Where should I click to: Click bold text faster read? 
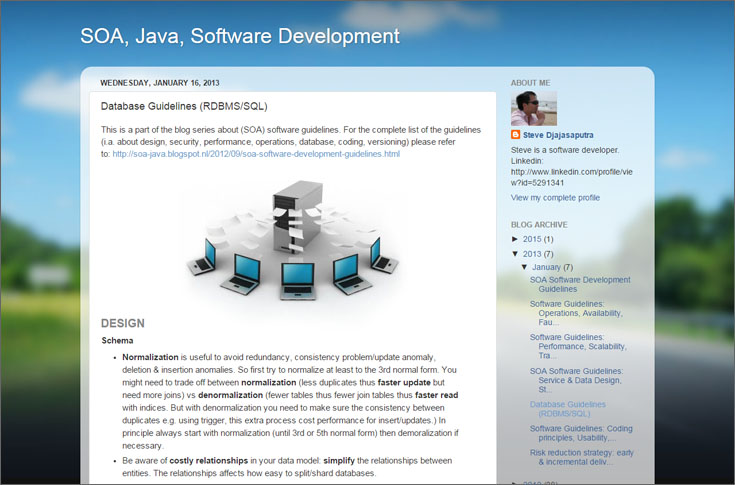(x=436, y=395)
